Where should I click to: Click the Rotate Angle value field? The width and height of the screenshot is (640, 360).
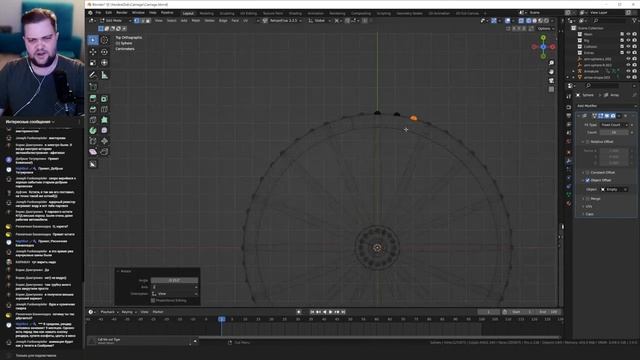click(x=175, y=280)
